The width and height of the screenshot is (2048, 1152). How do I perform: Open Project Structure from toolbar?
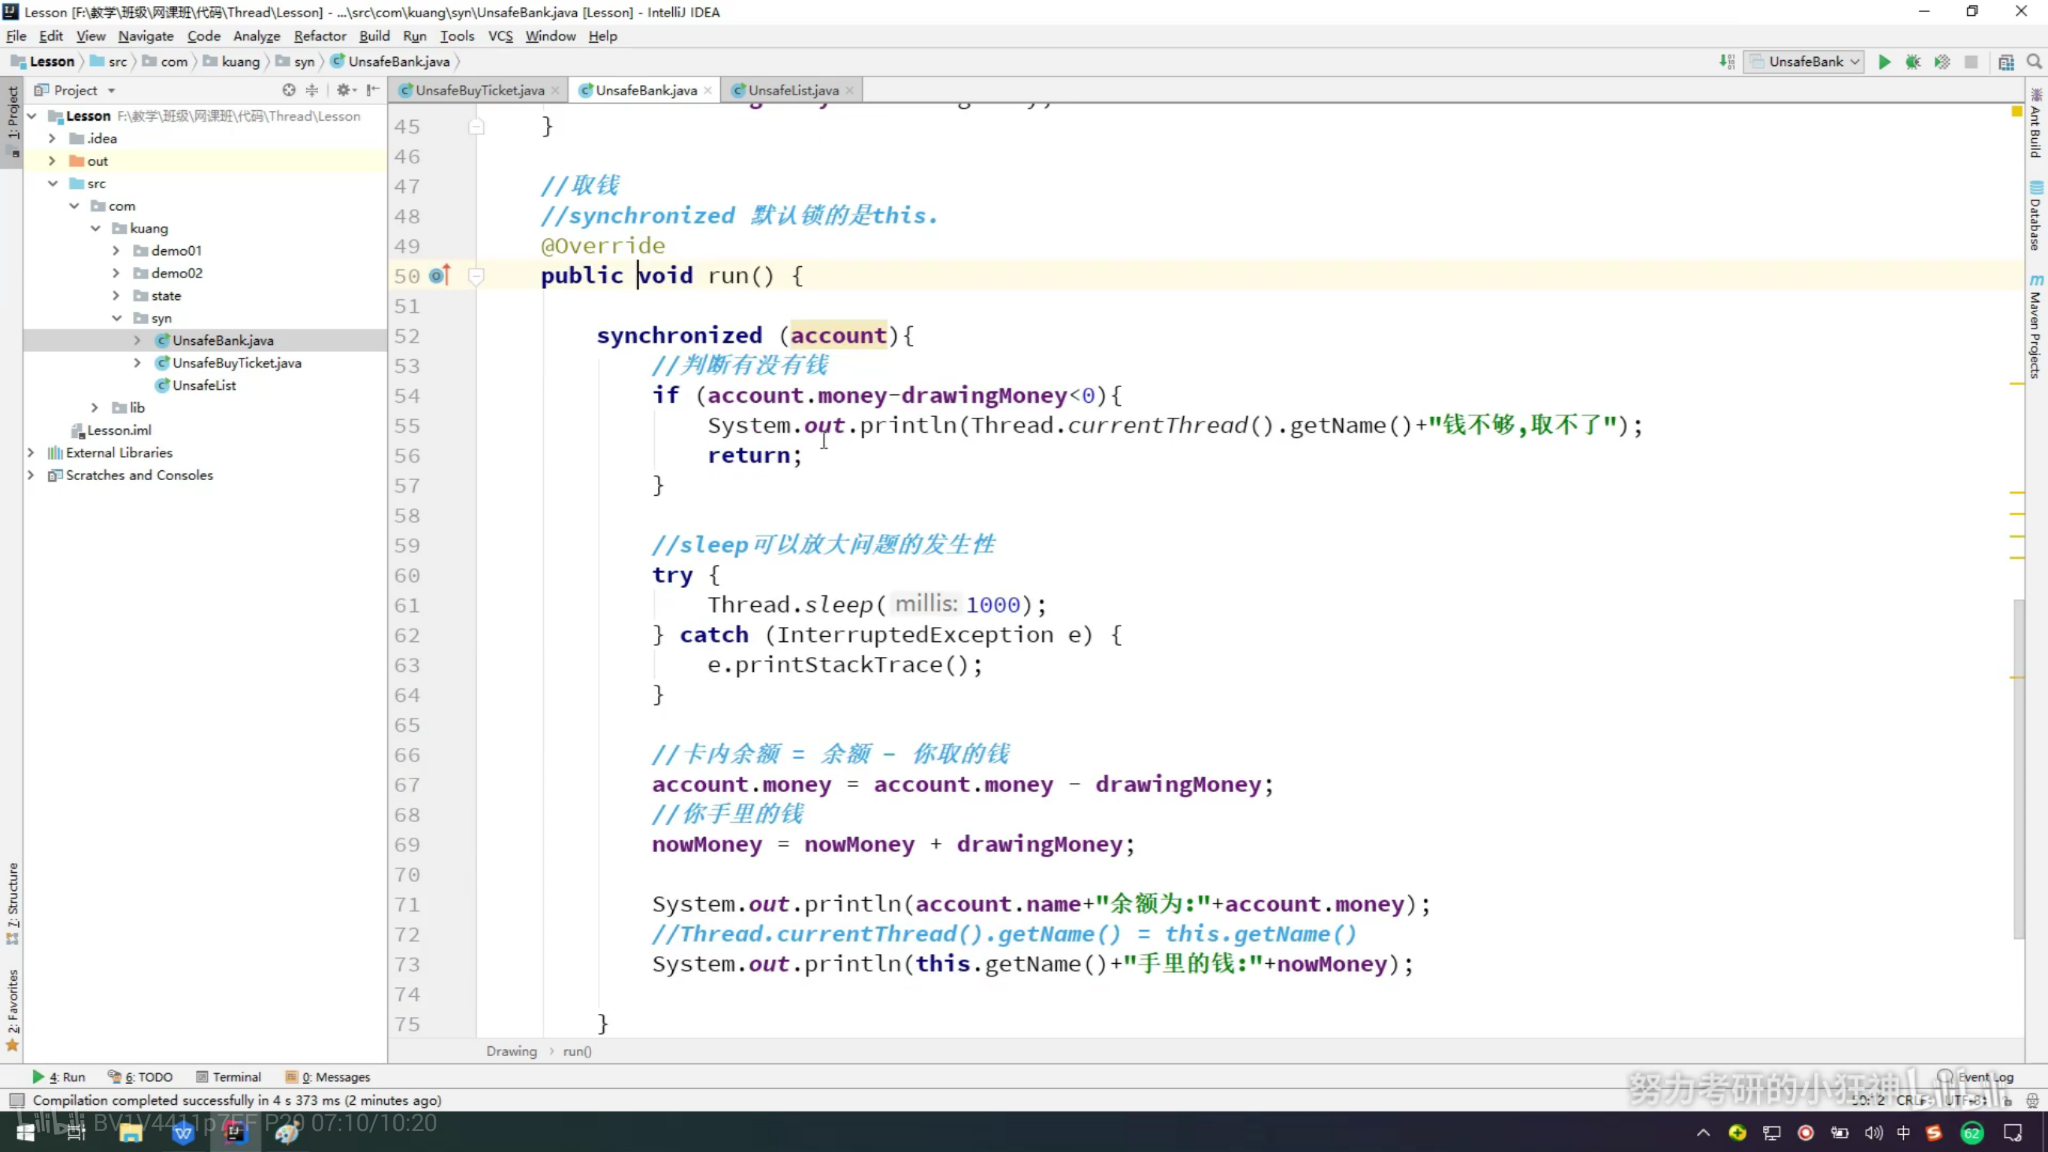pyautogui.click(x=2006, y=62)
